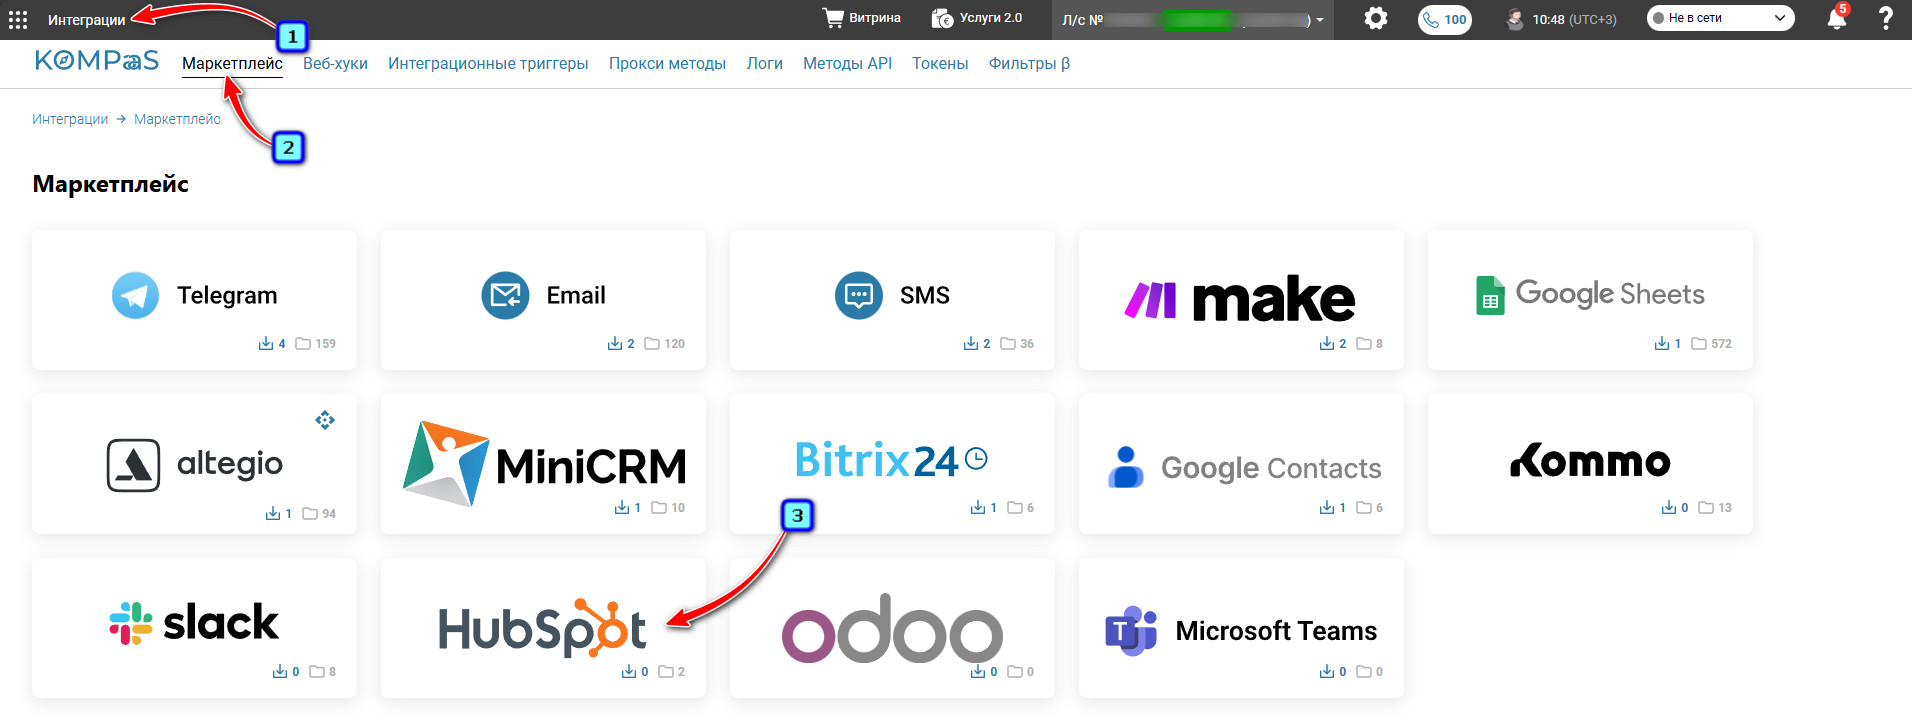Switch to Маркетплейс tab
Screen dimensions: 1912x720
[x=232, y=64]
